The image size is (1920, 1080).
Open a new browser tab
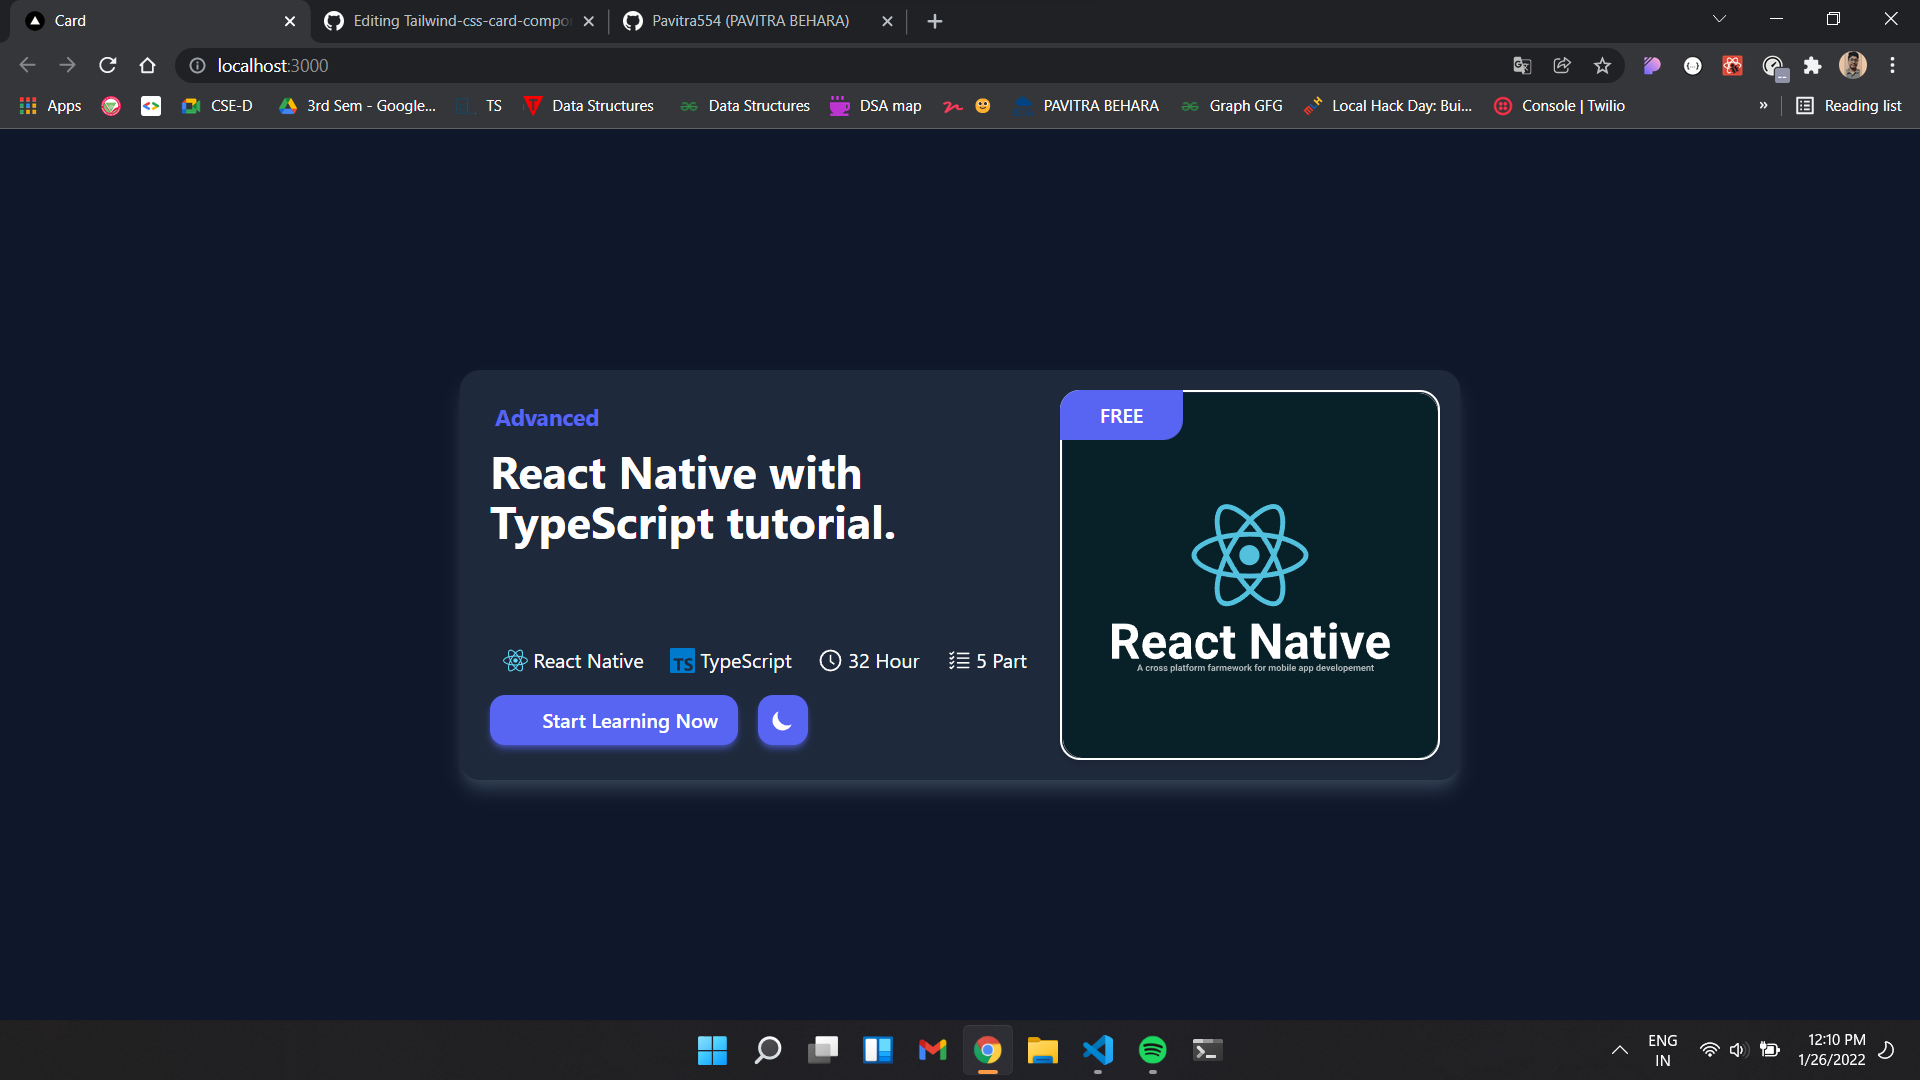[x=934, y=21]
